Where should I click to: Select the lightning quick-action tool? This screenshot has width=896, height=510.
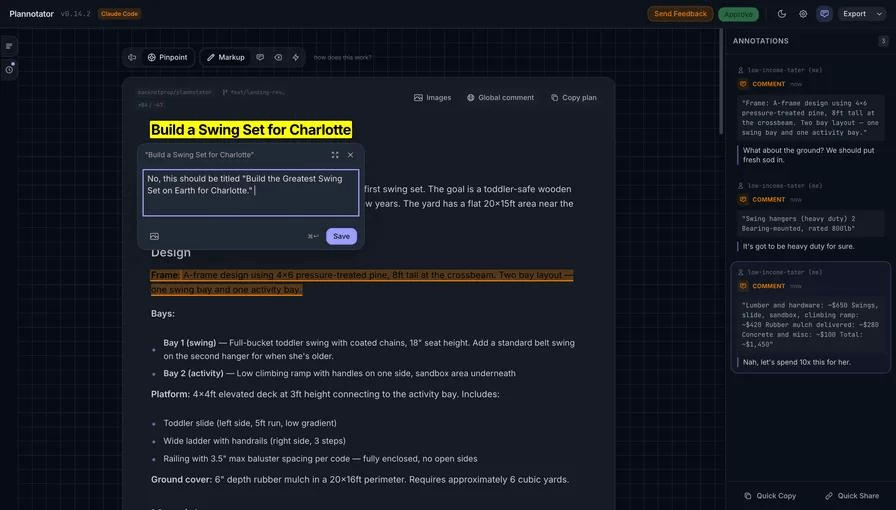(x=296, y=57)
